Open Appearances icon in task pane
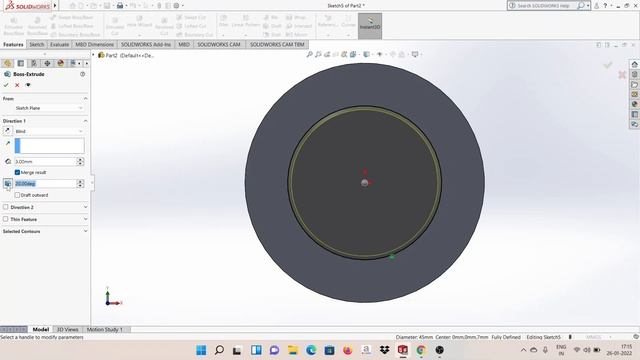 point(634,104)
